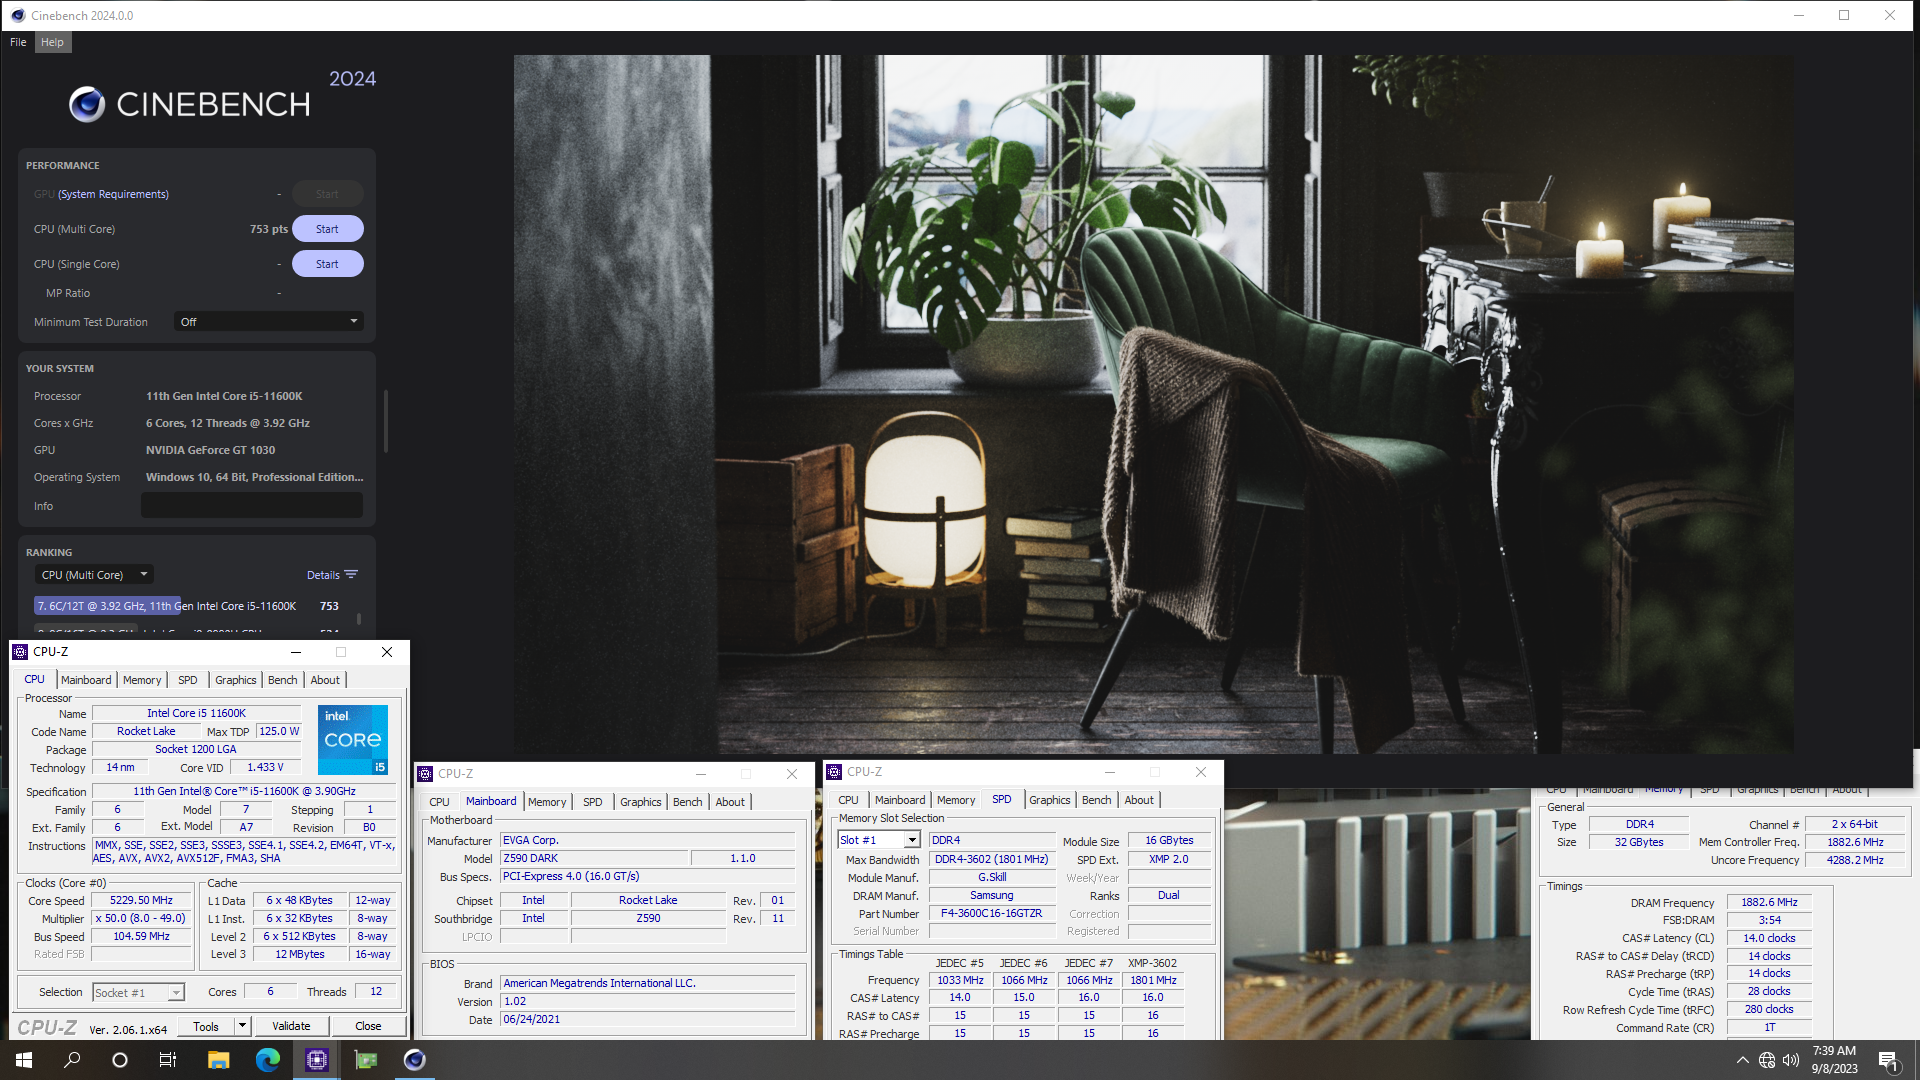The height and width of the screenshot is (1080, 1920).
Task: Click the BIOS date 06/24/2021 field
Action: click(648, 1019)
